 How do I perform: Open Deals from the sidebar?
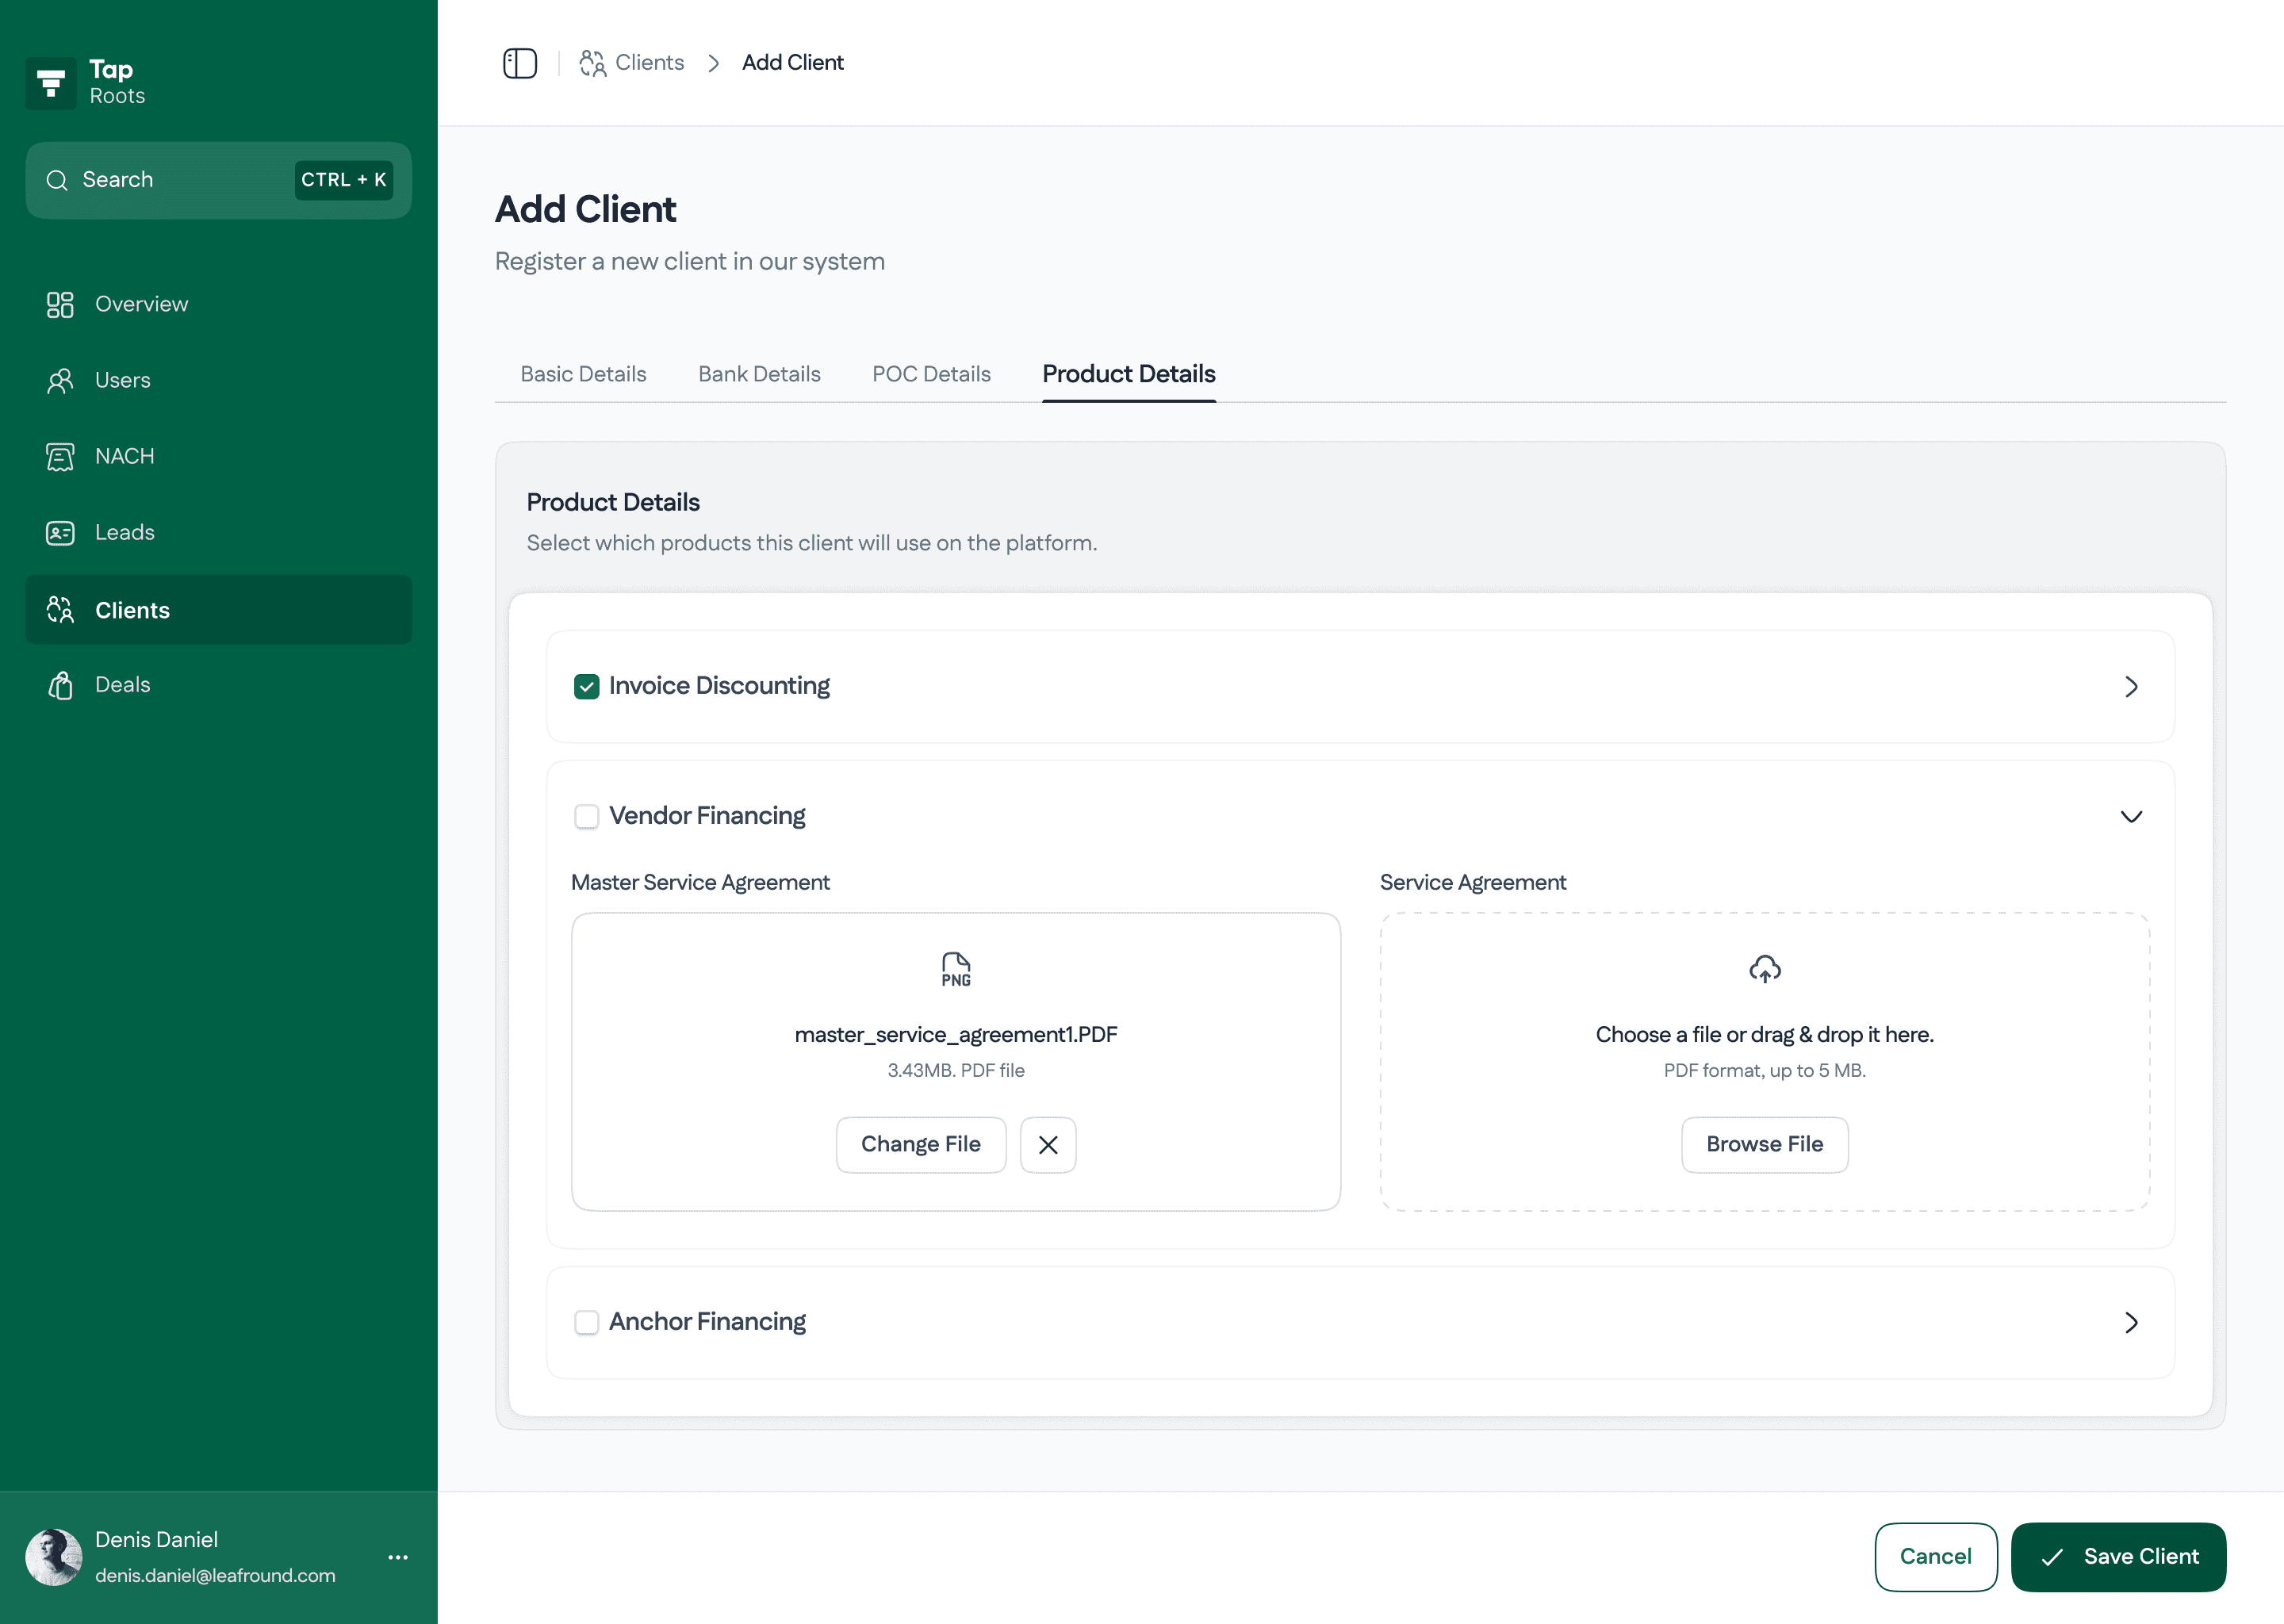coord(122,685)
